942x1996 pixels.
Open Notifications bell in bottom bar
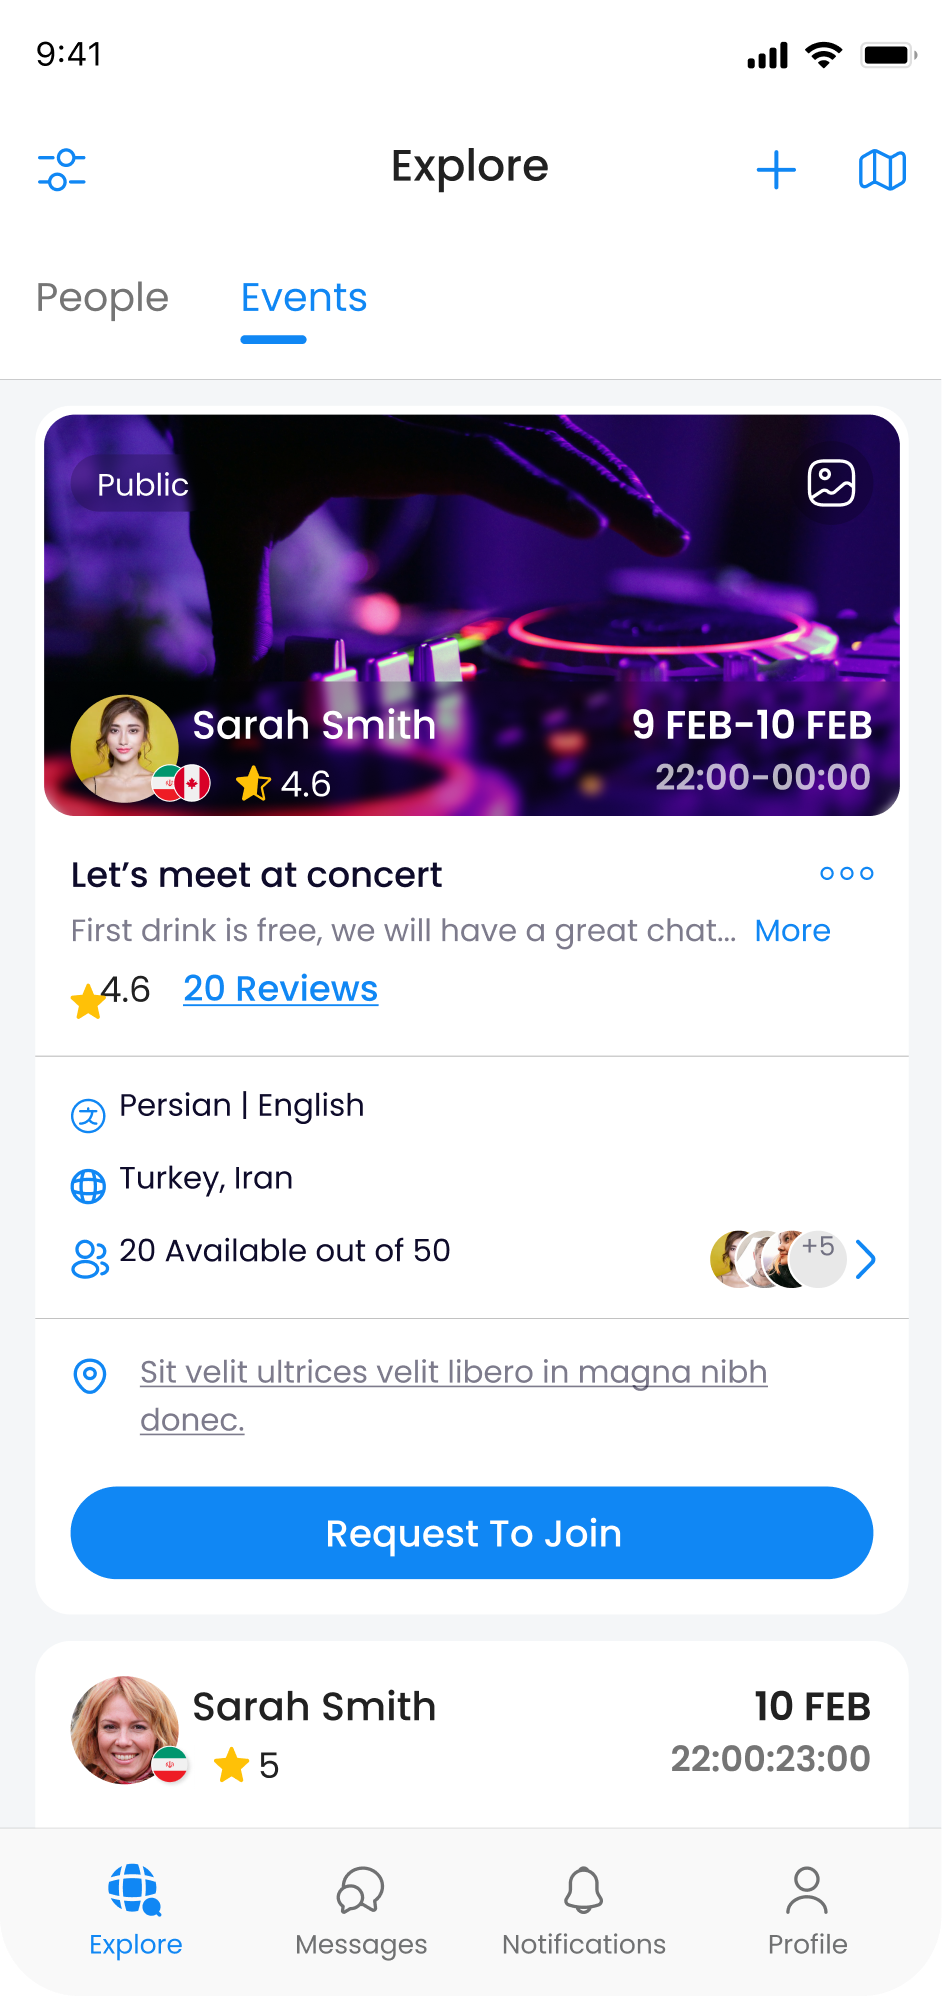coord(584,1910)
